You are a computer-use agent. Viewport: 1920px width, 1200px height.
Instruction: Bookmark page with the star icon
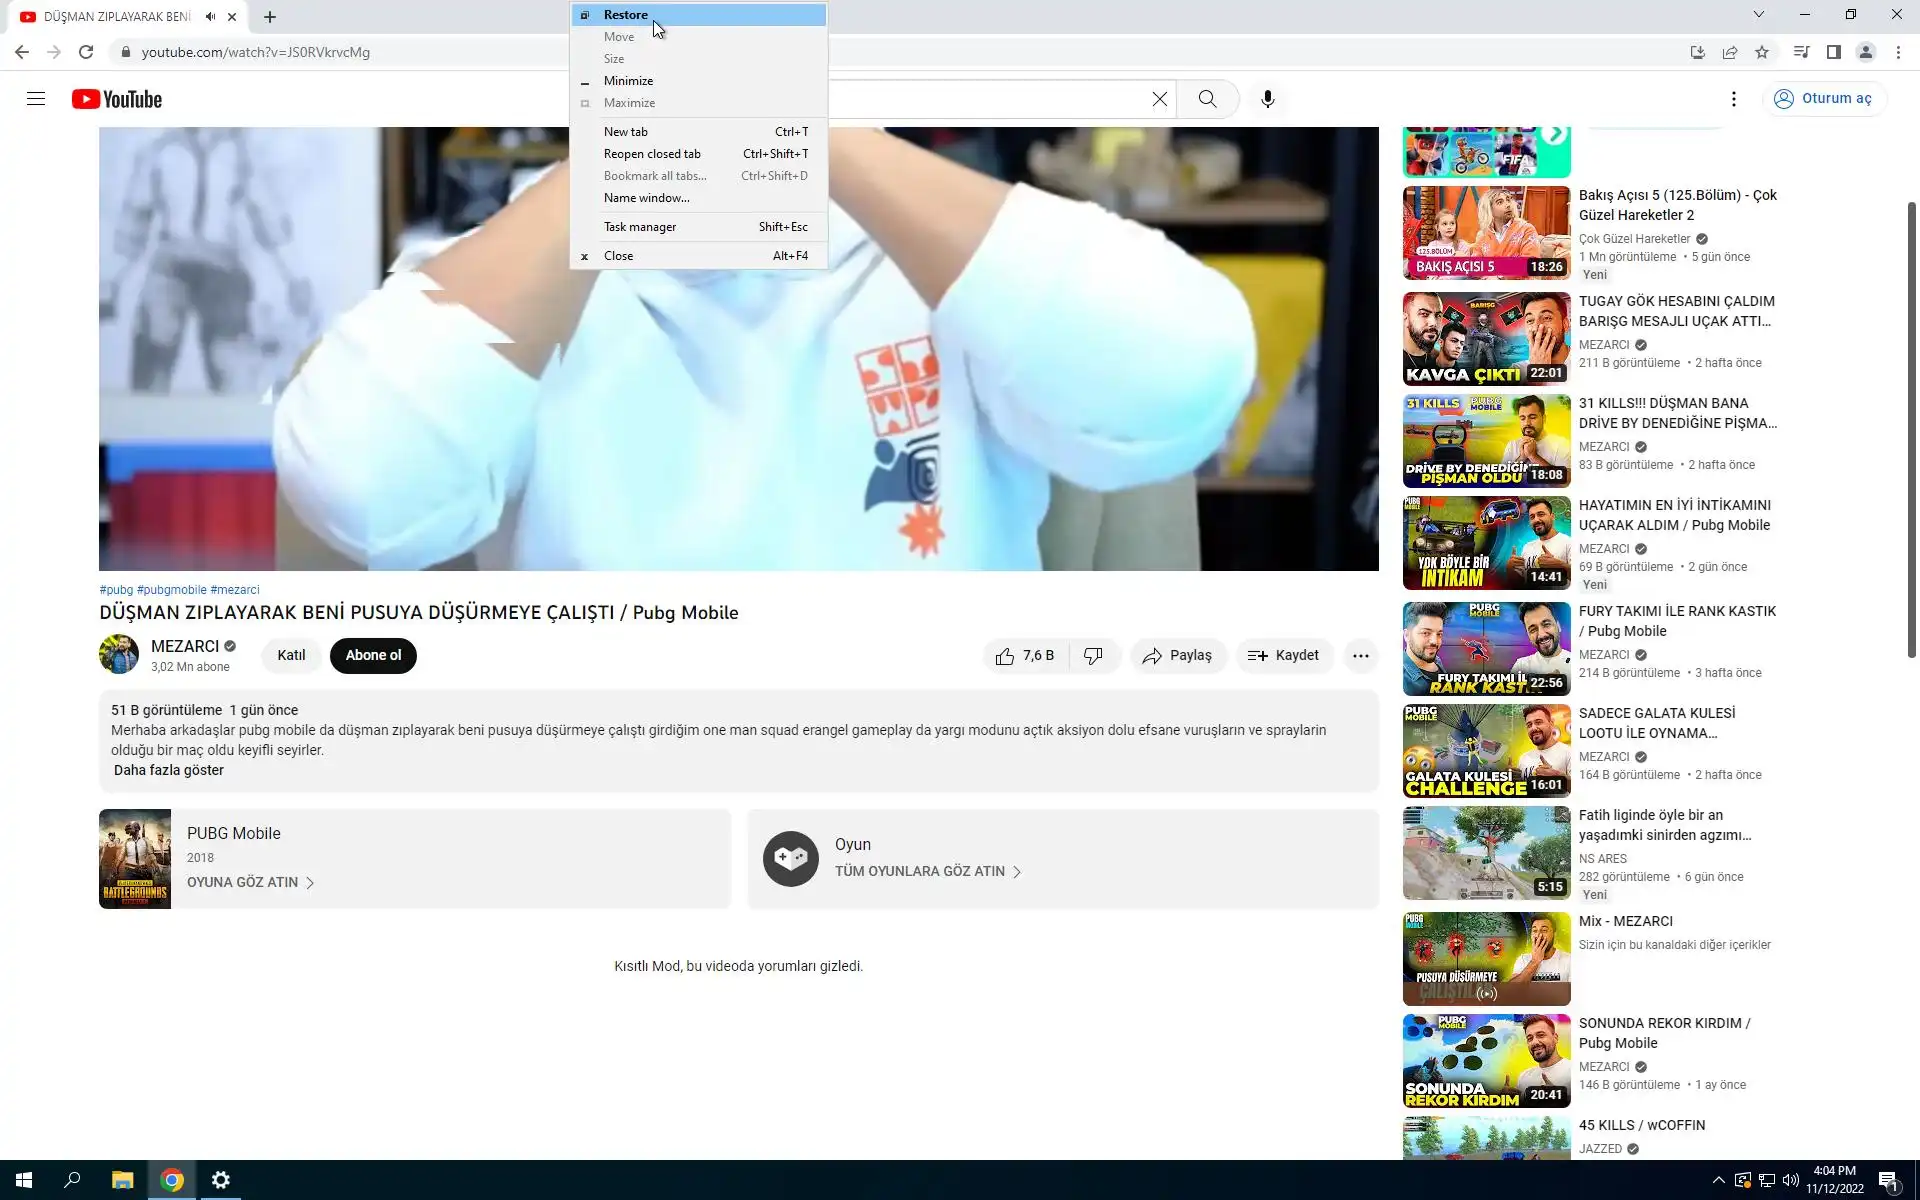click(x=1762, y=52)
